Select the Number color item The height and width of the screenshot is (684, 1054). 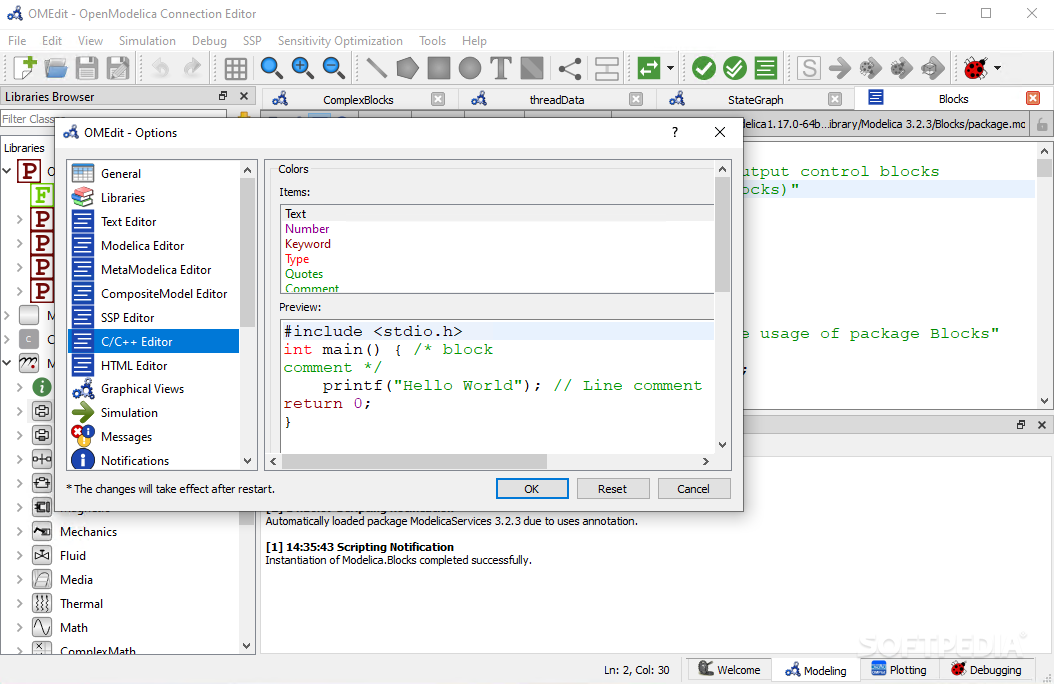[307, 228]
